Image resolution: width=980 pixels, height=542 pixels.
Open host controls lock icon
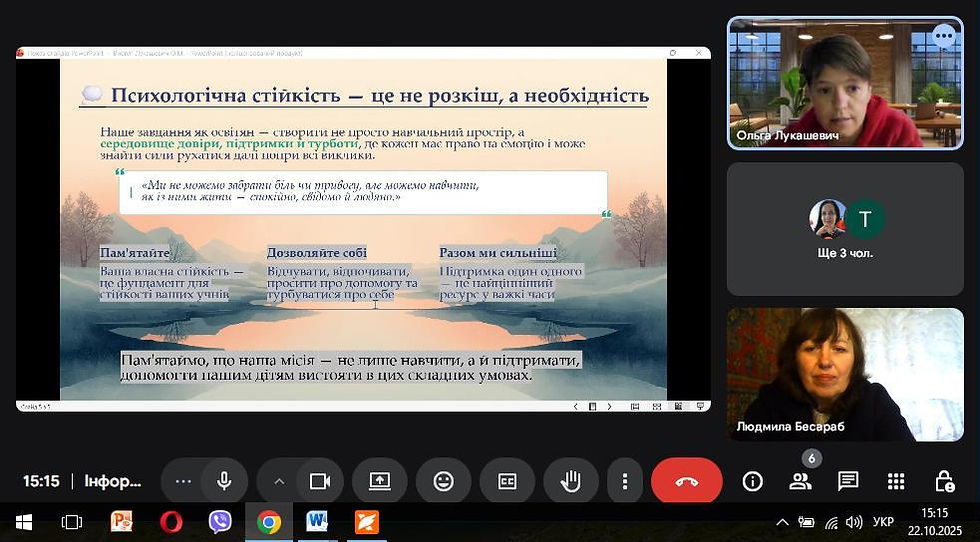pyautogui.click(x=944, y=481)
